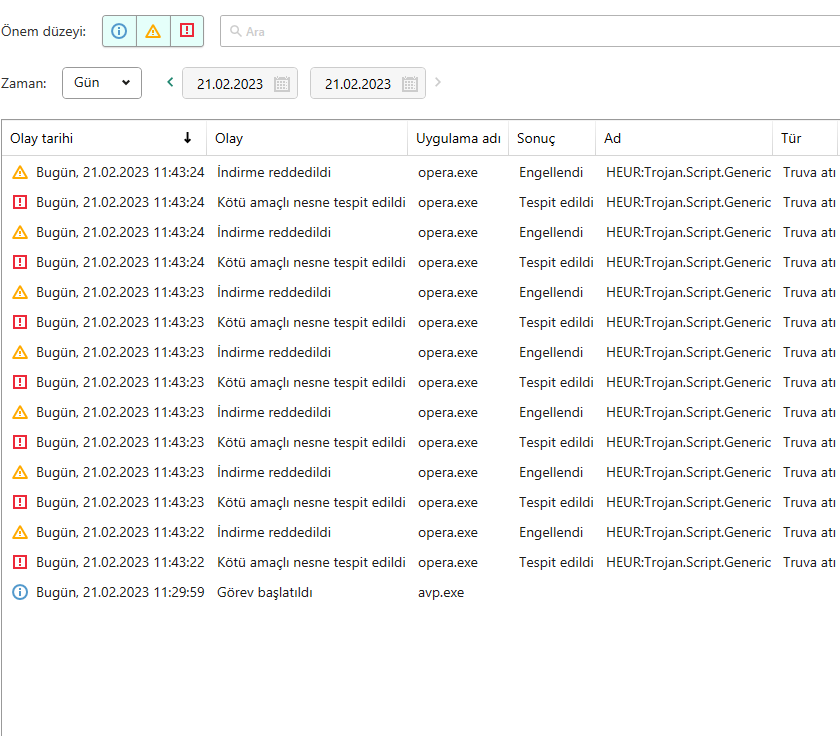
Task: Select the Görev başlatıldı event text
Action: click(265, 592)
